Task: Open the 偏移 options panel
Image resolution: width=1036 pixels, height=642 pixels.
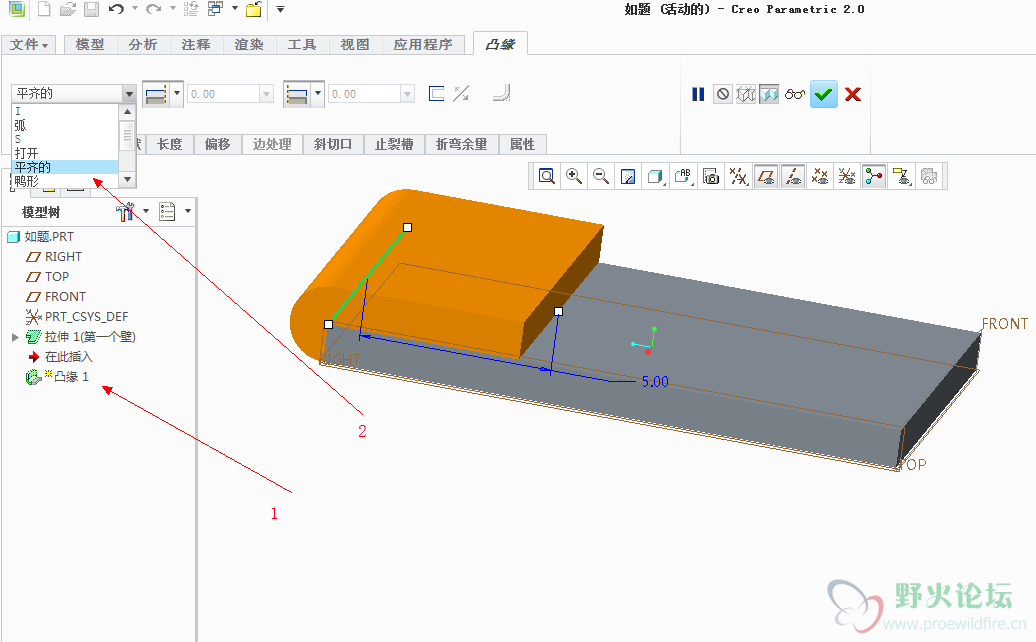Action: pyautogui.click(x=217, y=144)
